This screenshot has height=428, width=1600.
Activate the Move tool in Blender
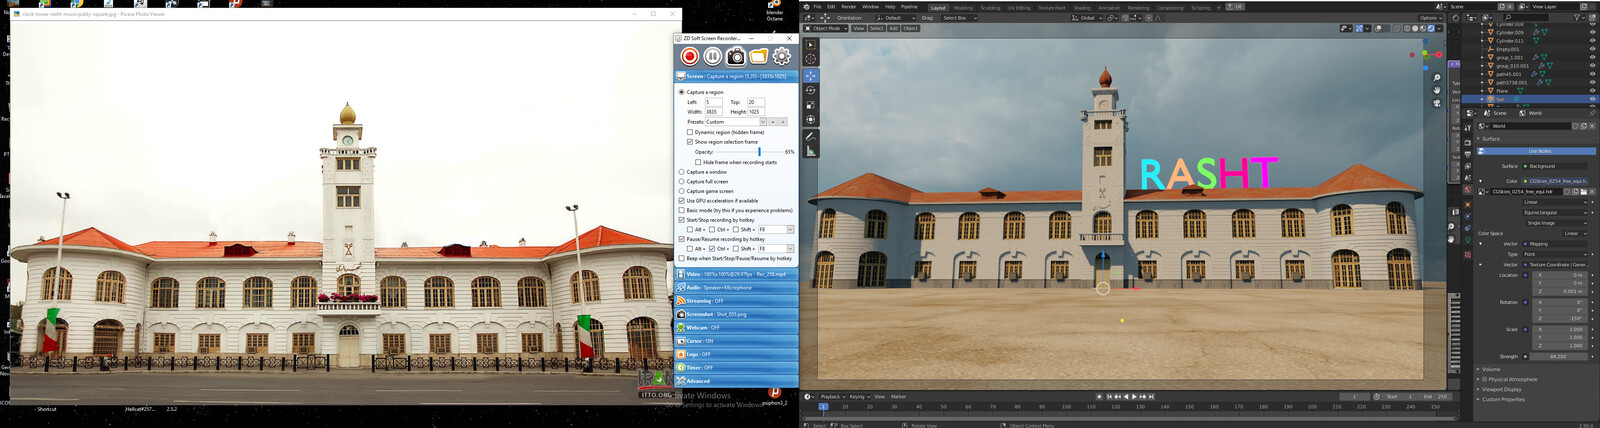click(x=810, y=75)
